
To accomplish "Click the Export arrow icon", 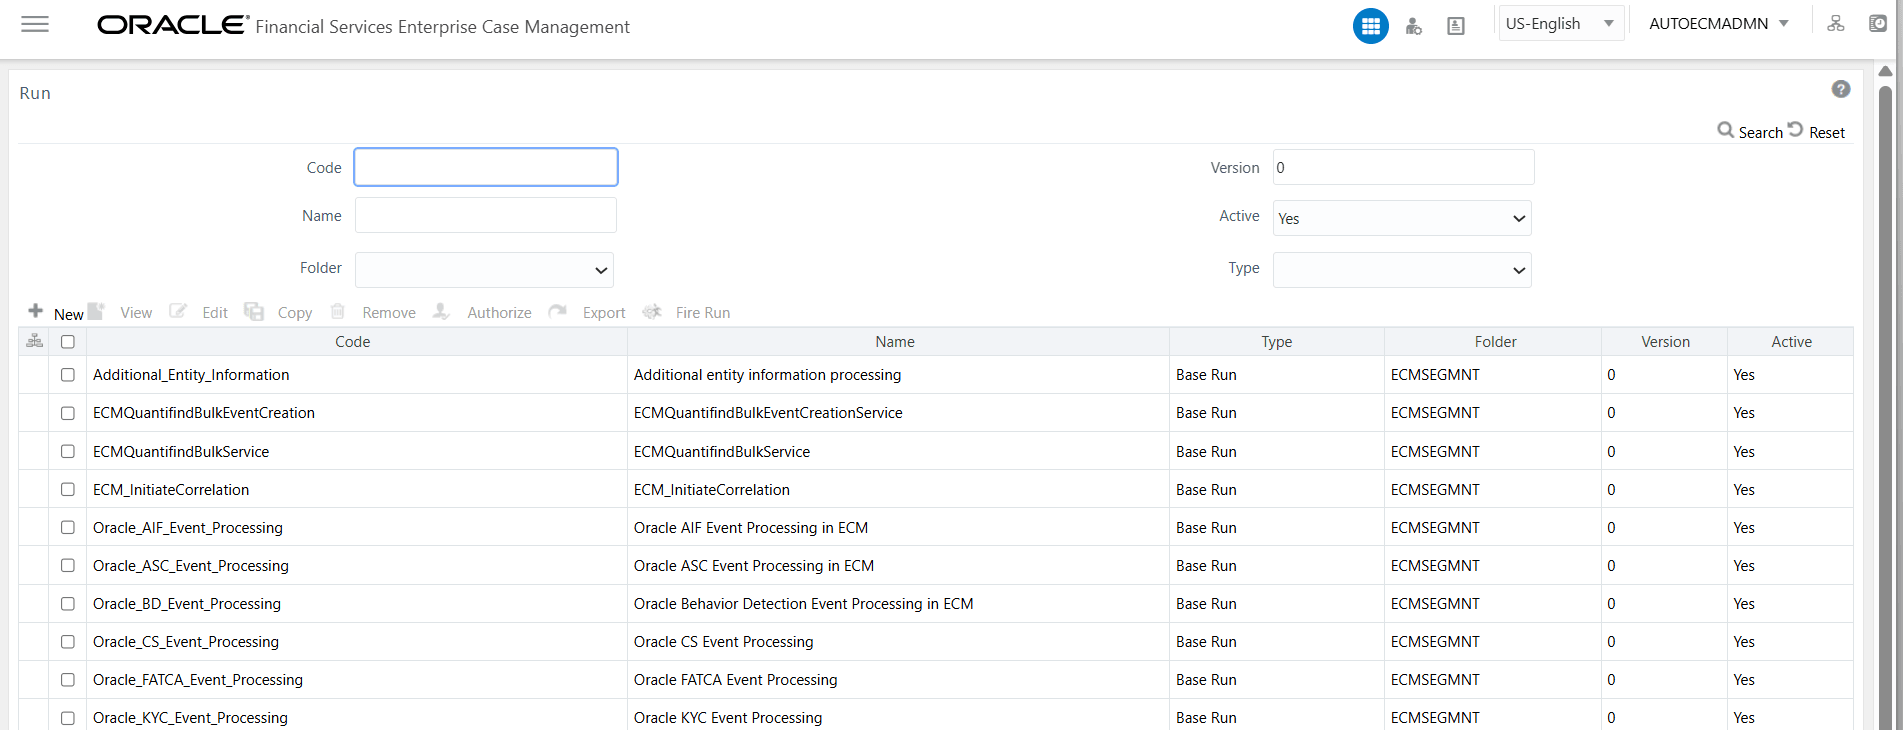I will coord(557,311).
